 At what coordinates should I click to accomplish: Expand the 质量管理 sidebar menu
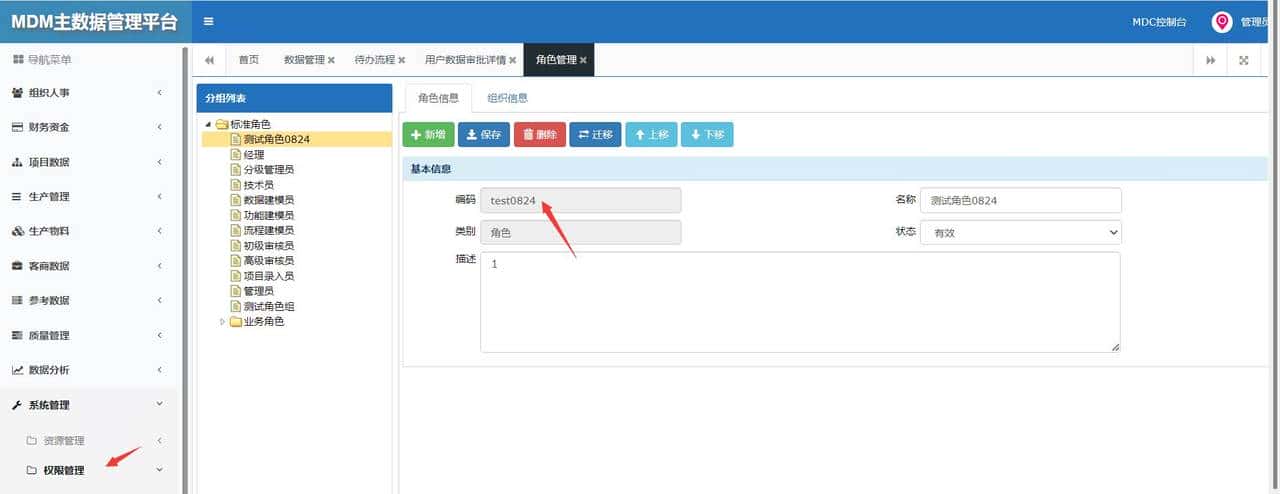click(x=88, y=335)
